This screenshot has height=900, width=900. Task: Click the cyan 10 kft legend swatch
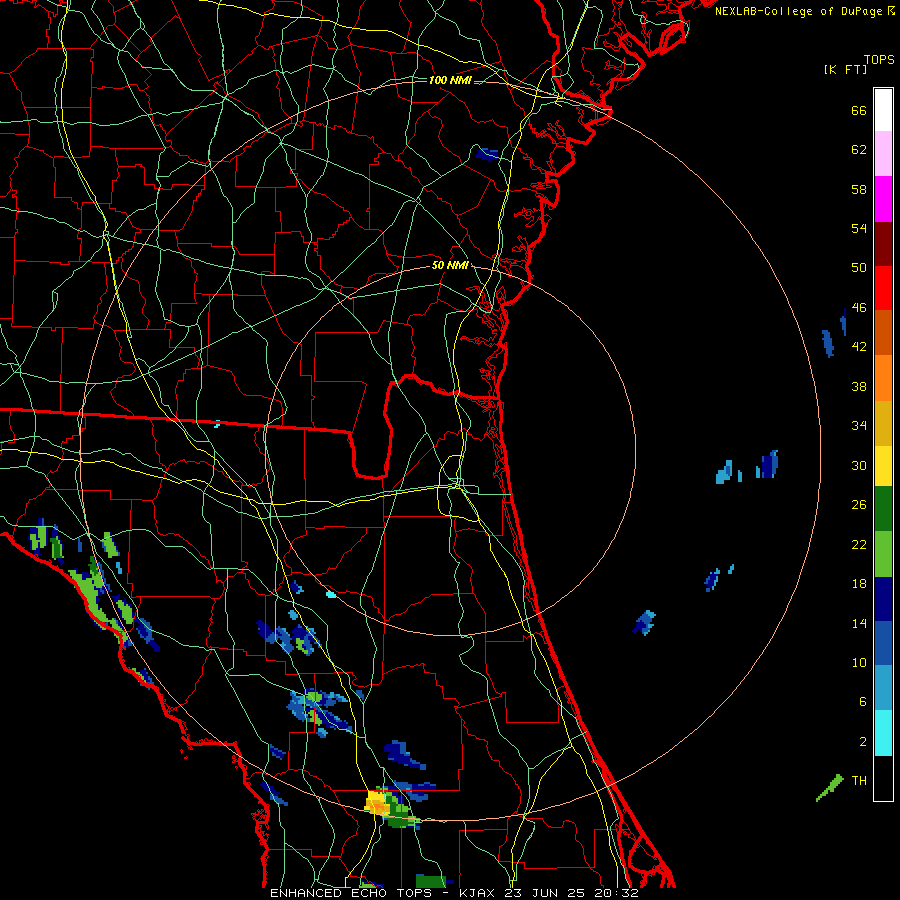tap(883, 733)
